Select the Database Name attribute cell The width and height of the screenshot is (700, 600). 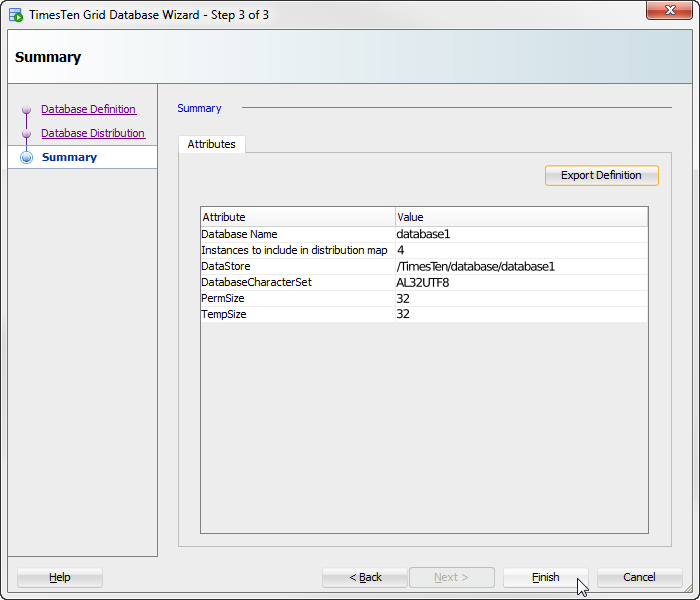tap(298, 234)
